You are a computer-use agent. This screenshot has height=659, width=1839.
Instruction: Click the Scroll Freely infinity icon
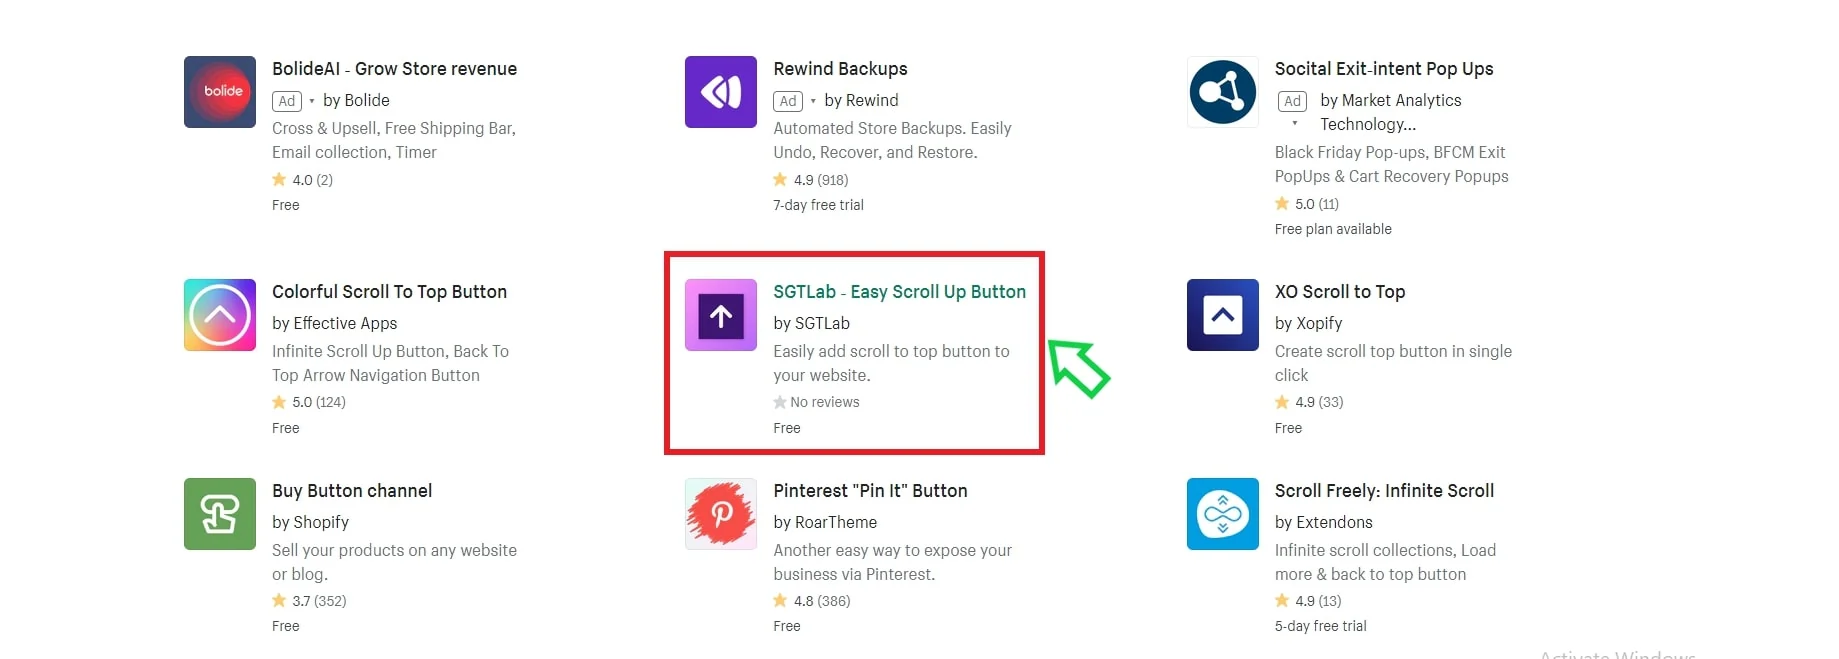point(1221,514)
